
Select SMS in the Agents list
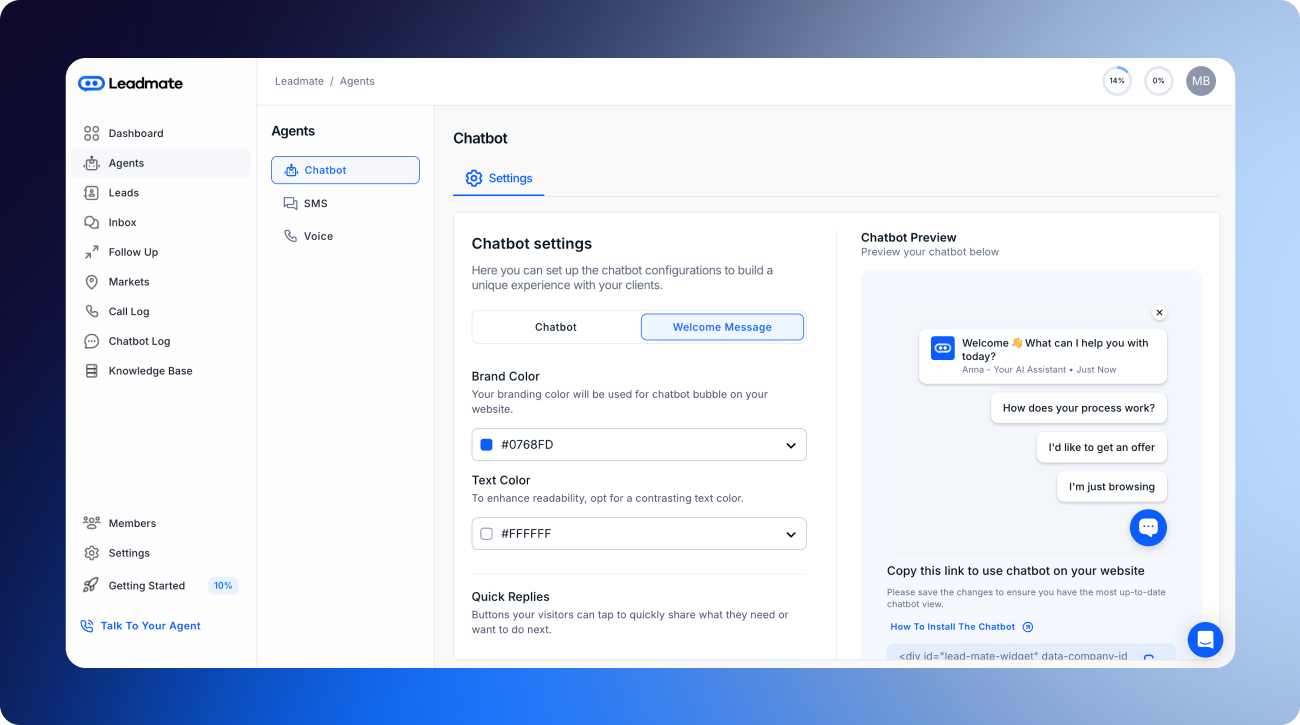(x=315, y=203)
